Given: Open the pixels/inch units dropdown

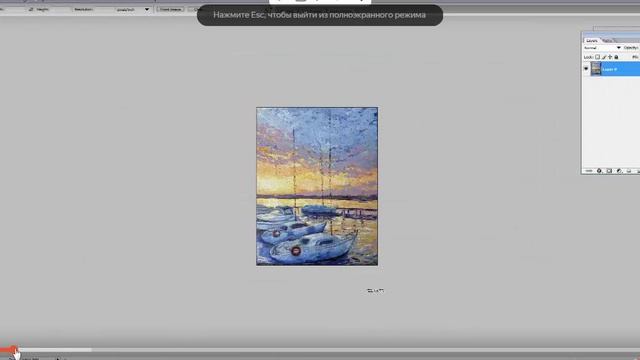Looking at the screenshot, I should coord(132,9).
